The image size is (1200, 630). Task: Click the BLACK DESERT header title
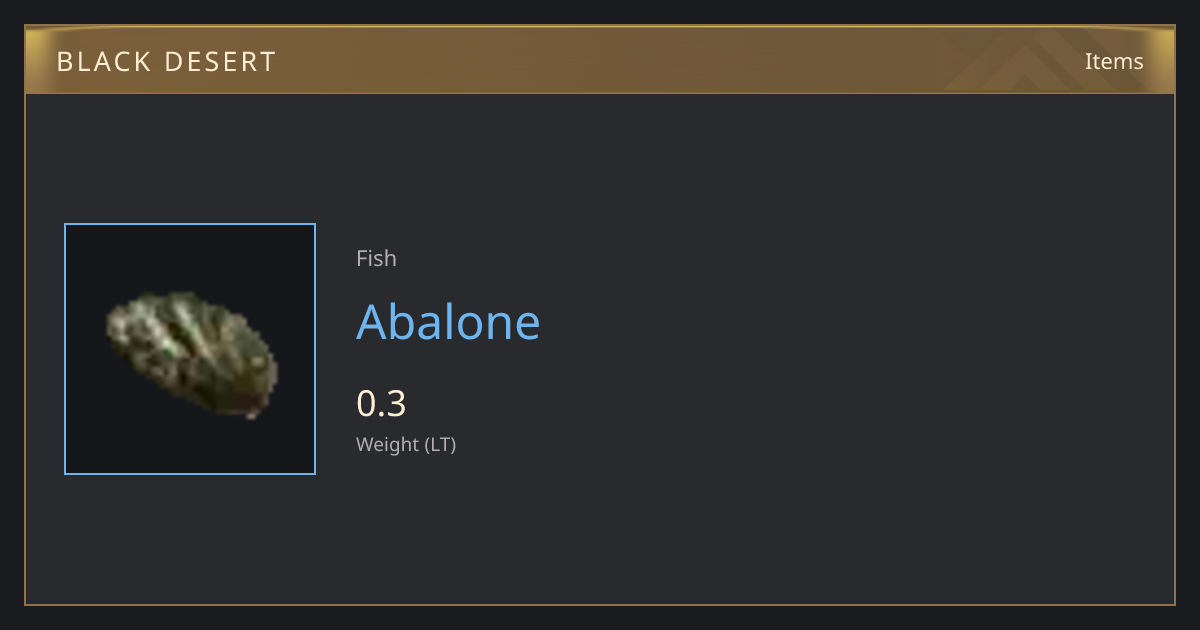166,62
